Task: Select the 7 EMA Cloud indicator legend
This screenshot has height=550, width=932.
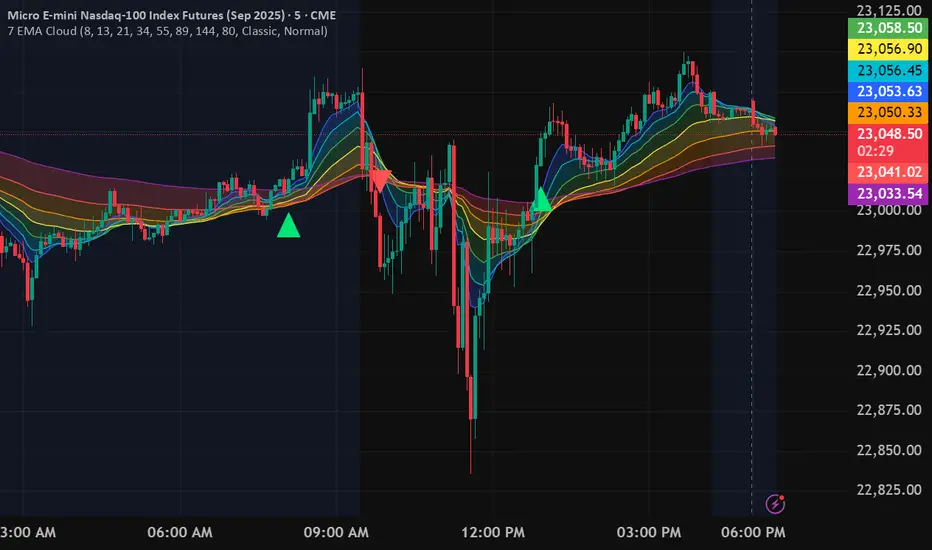Action: 167,31
